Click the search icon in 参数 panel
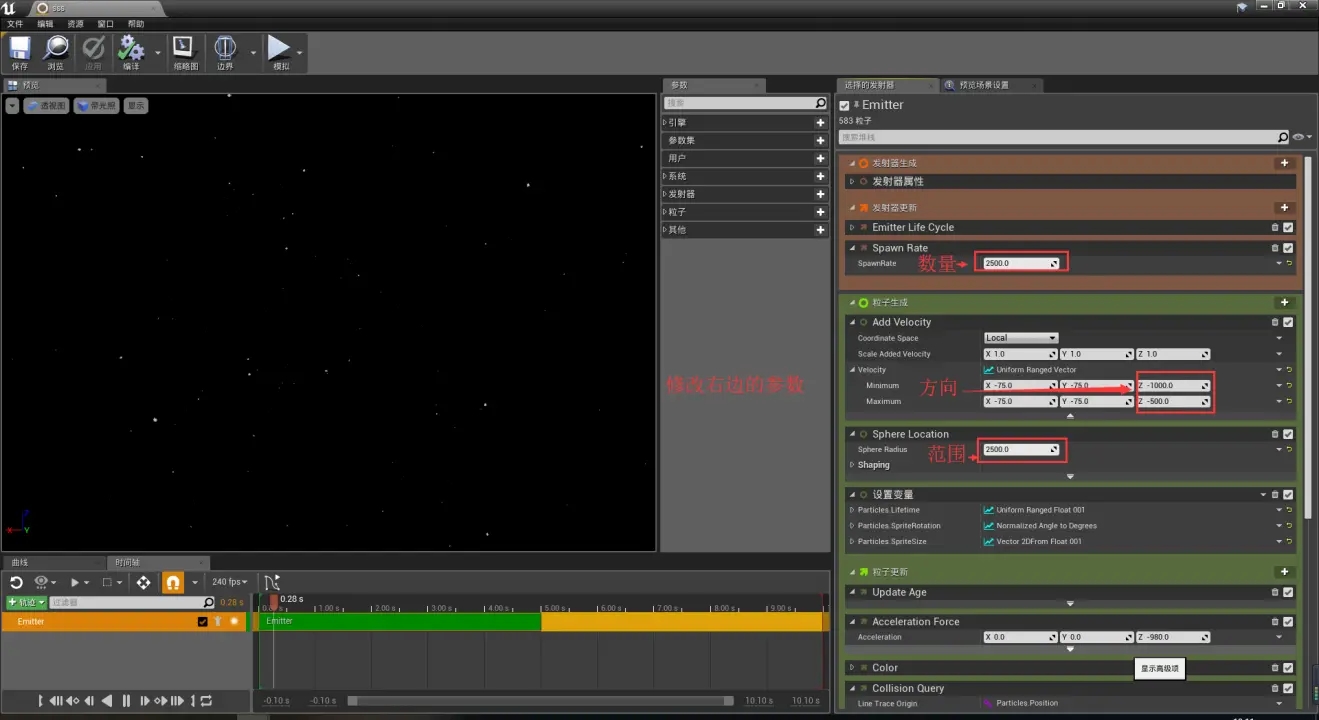The width and height of the screenshot is (1319, 720). [820, 103]
